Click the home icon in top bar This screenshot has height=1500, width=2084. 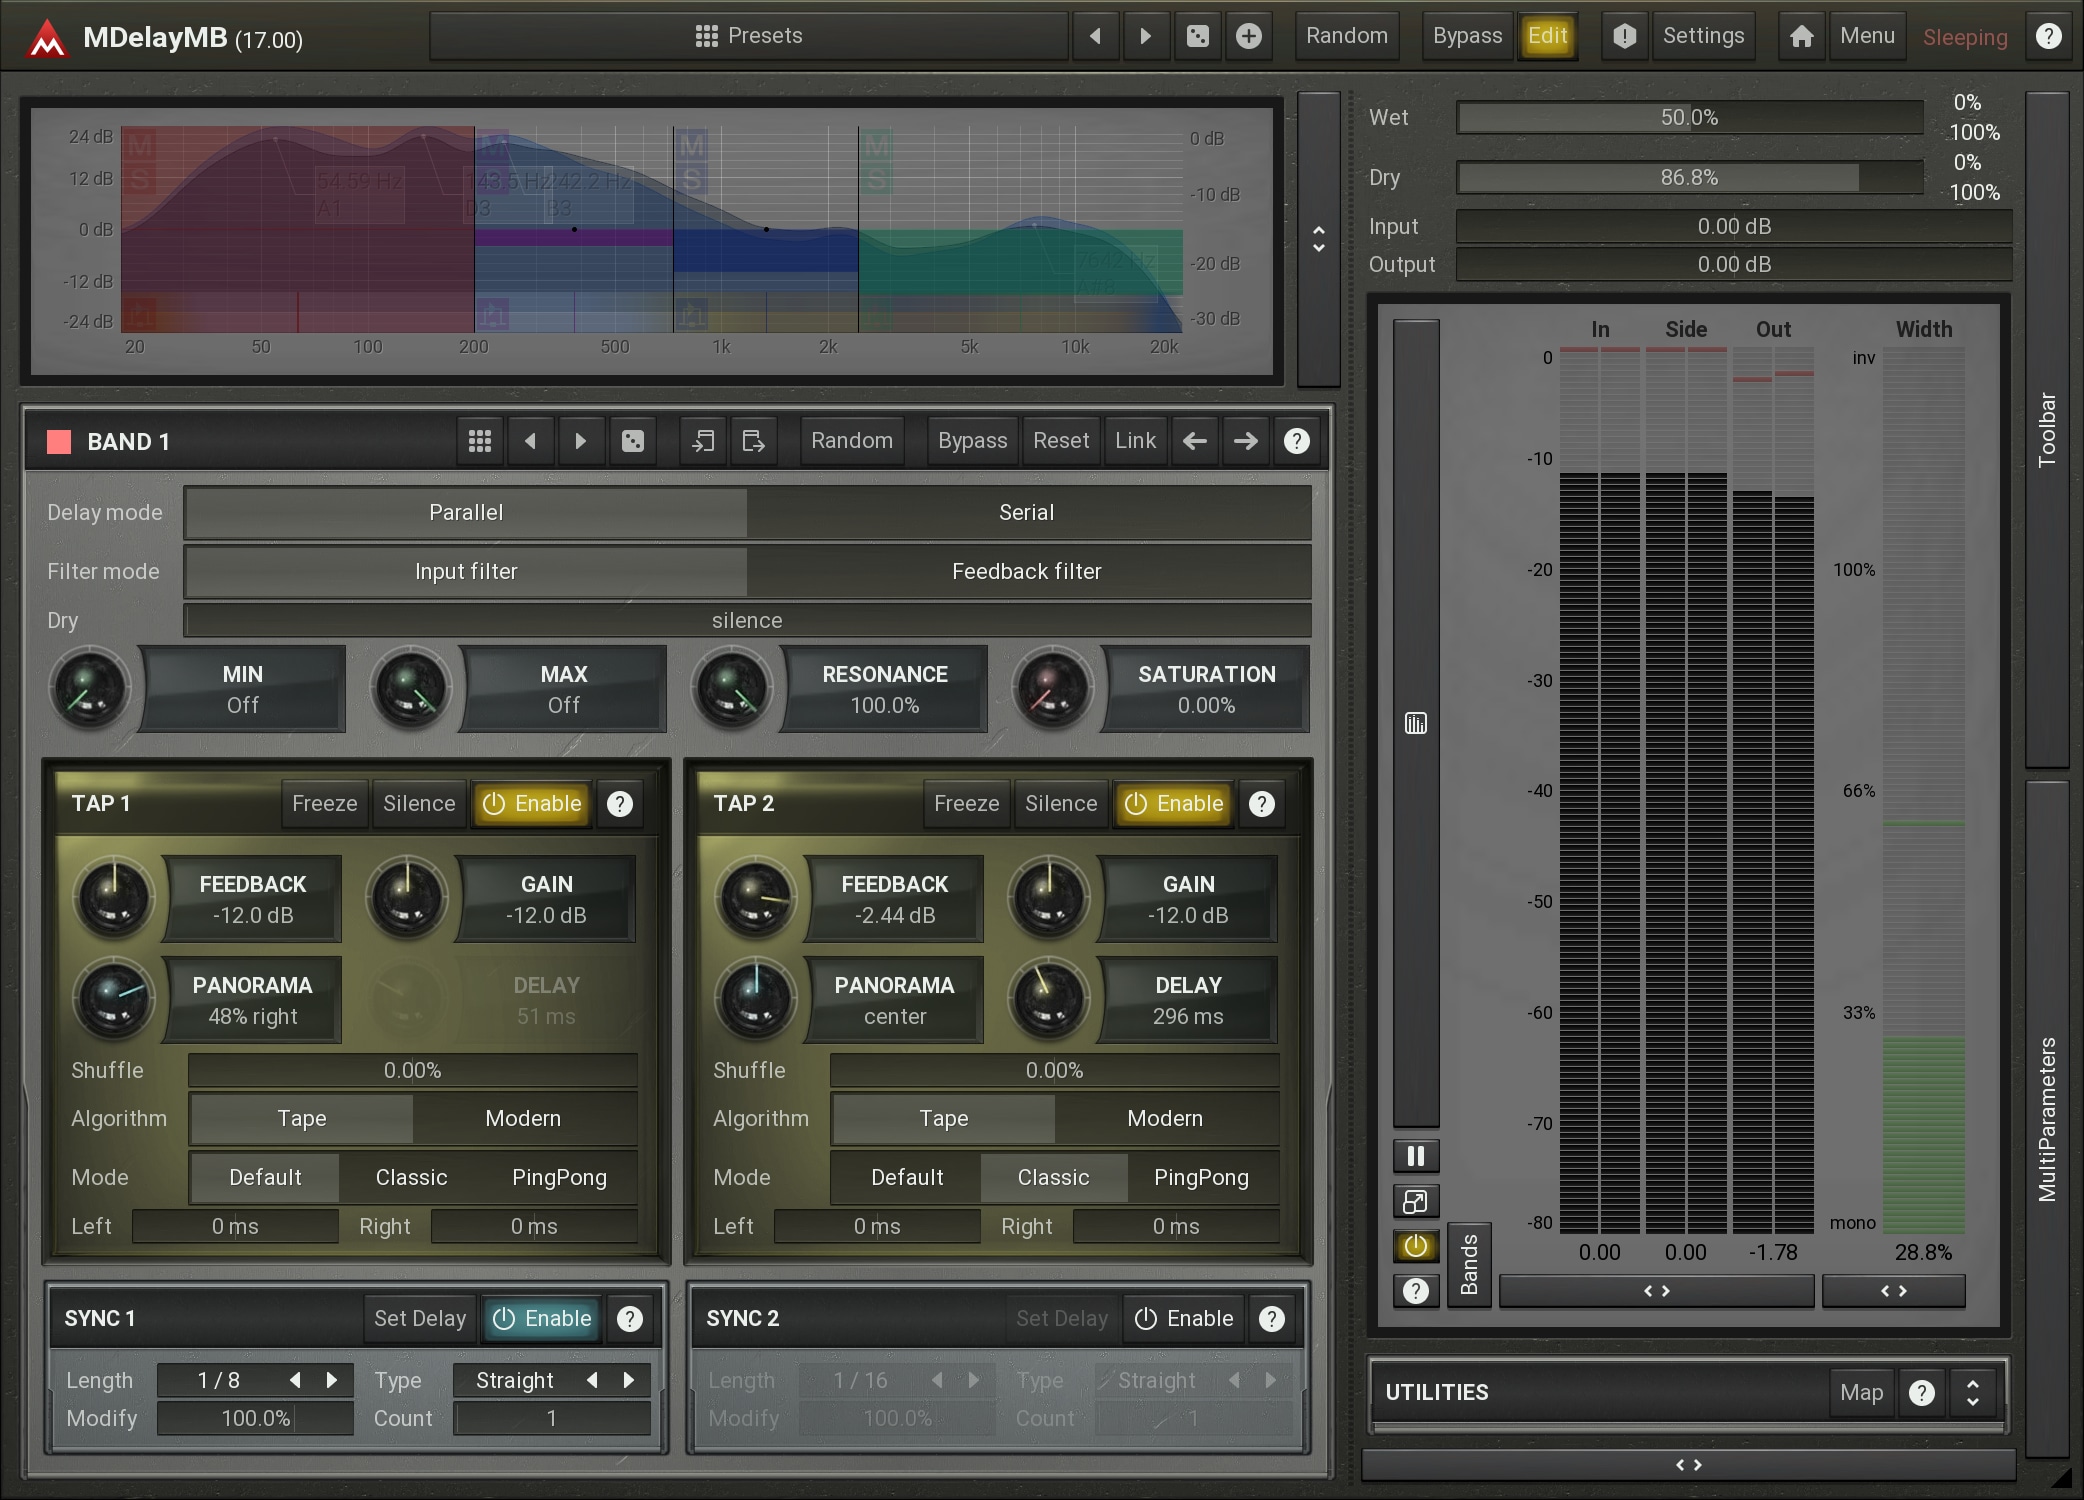point(1801,37)
